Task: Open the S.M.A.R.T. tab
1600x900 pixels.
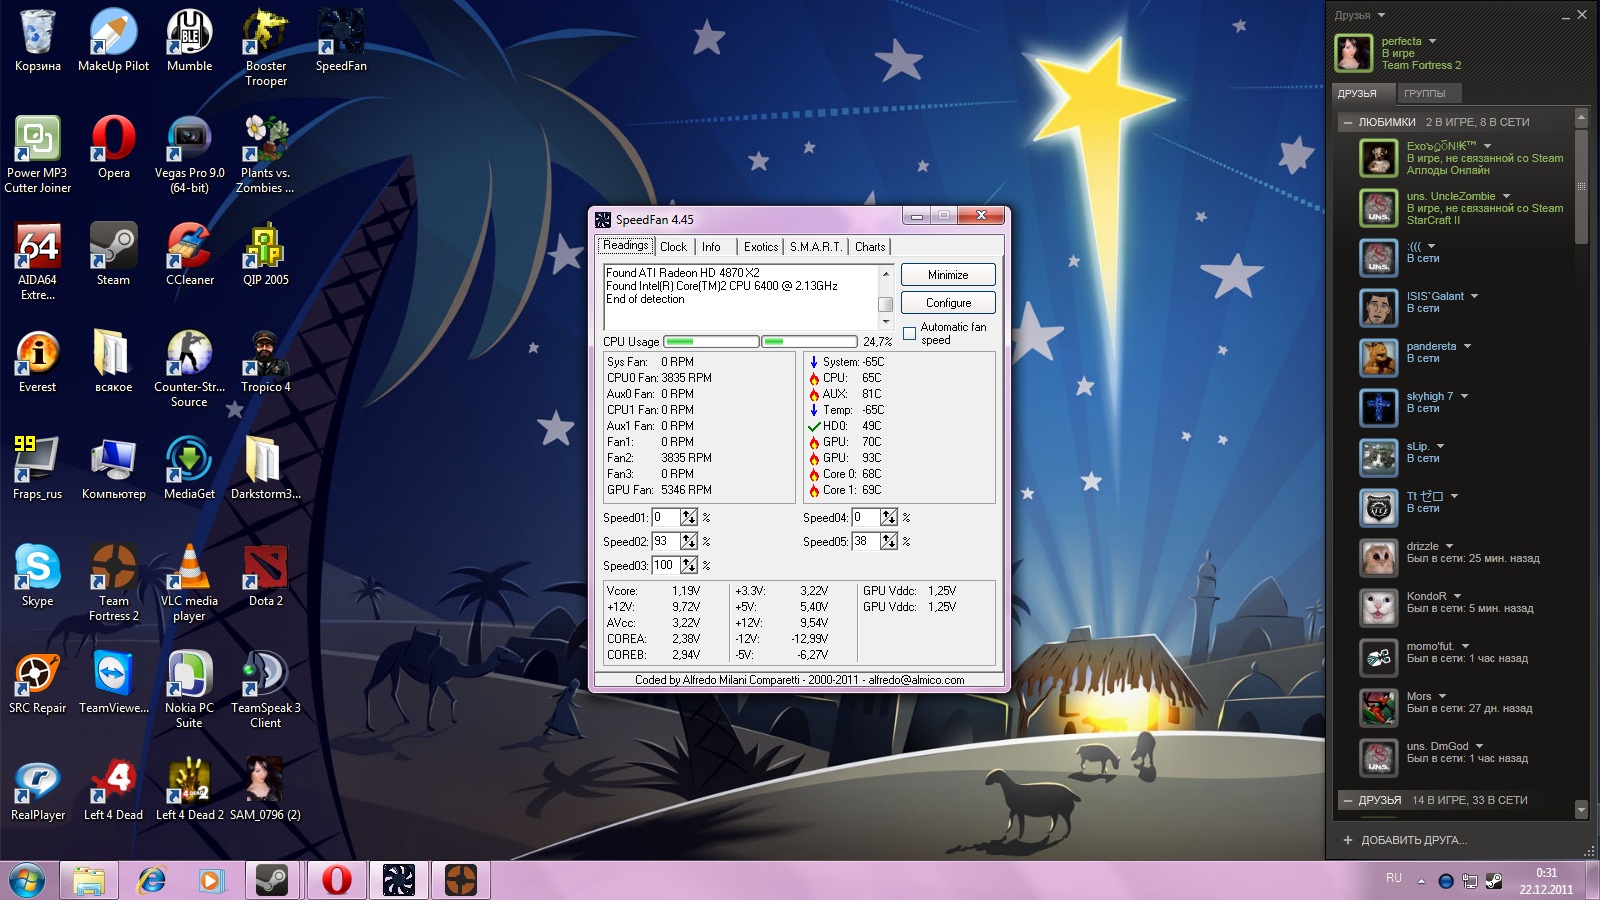Action: [x=815, y=247]
